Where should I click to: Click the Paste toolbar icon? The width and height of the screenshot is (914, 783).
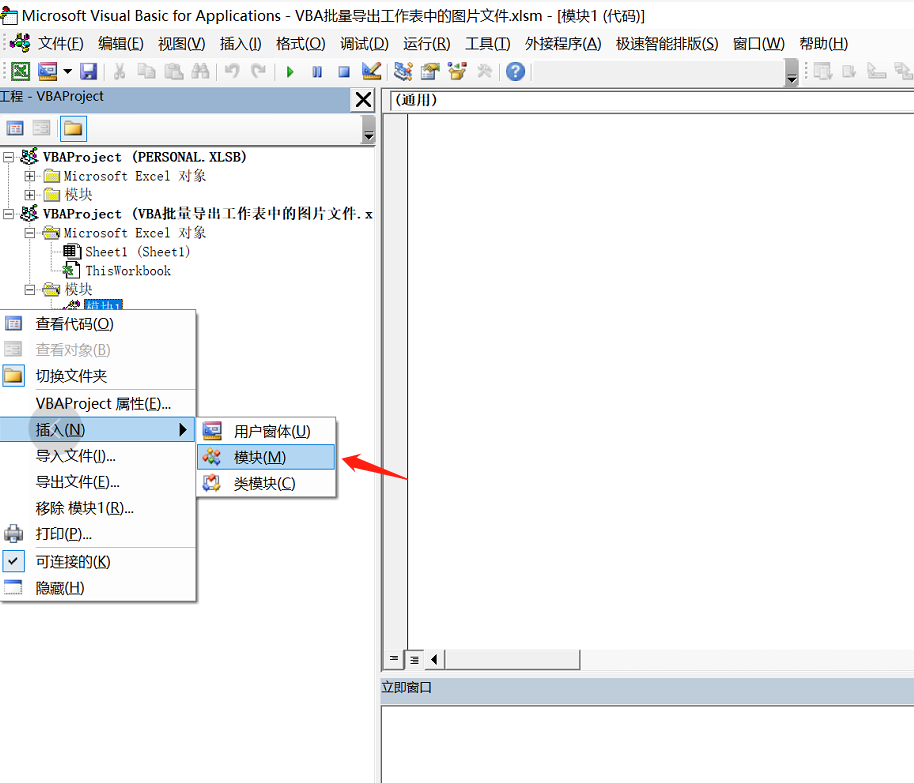coord(173,72)
